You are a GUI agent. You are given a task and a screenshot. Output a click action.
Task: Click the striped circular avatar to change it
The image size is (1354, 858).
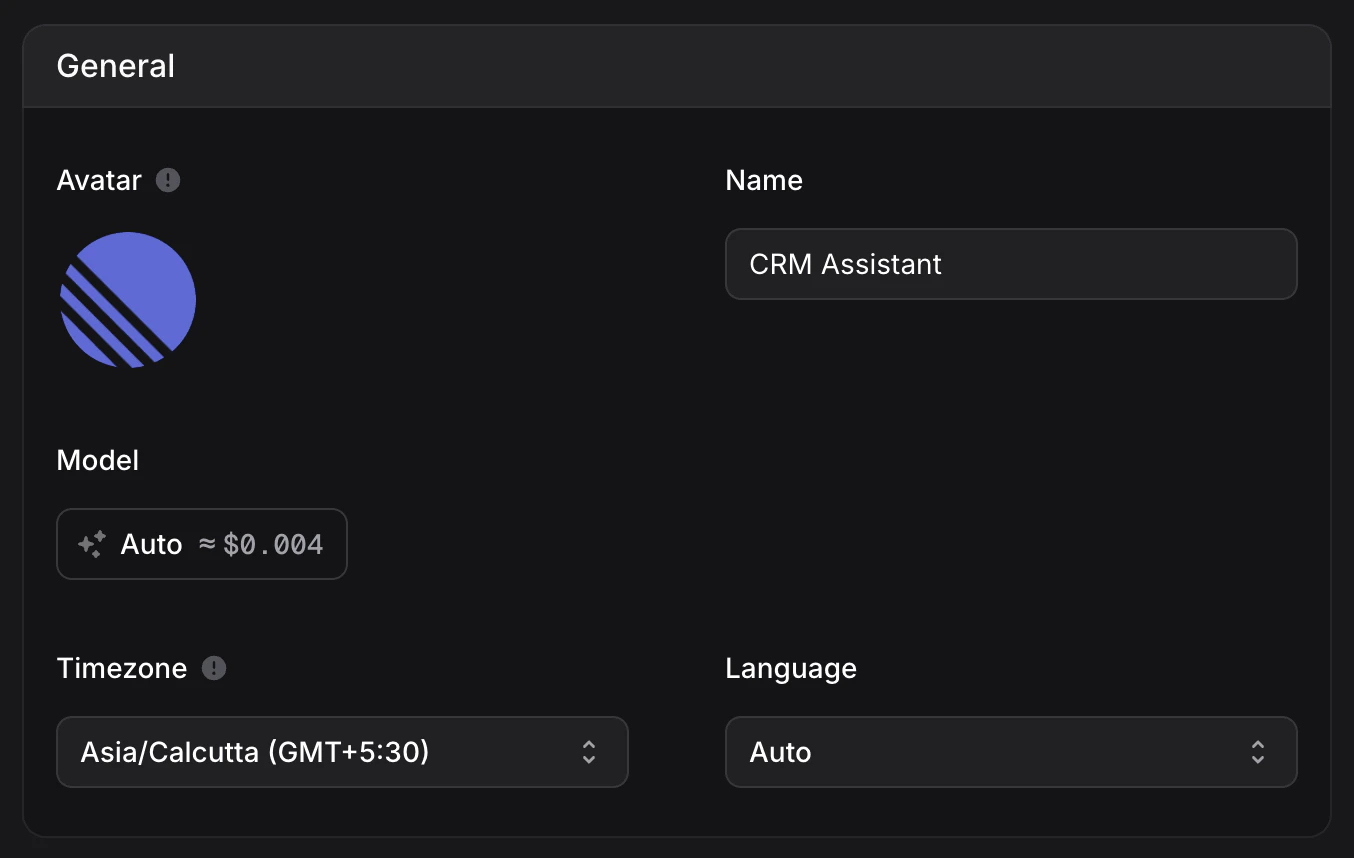pyautogui.click(x=127, y=299)
